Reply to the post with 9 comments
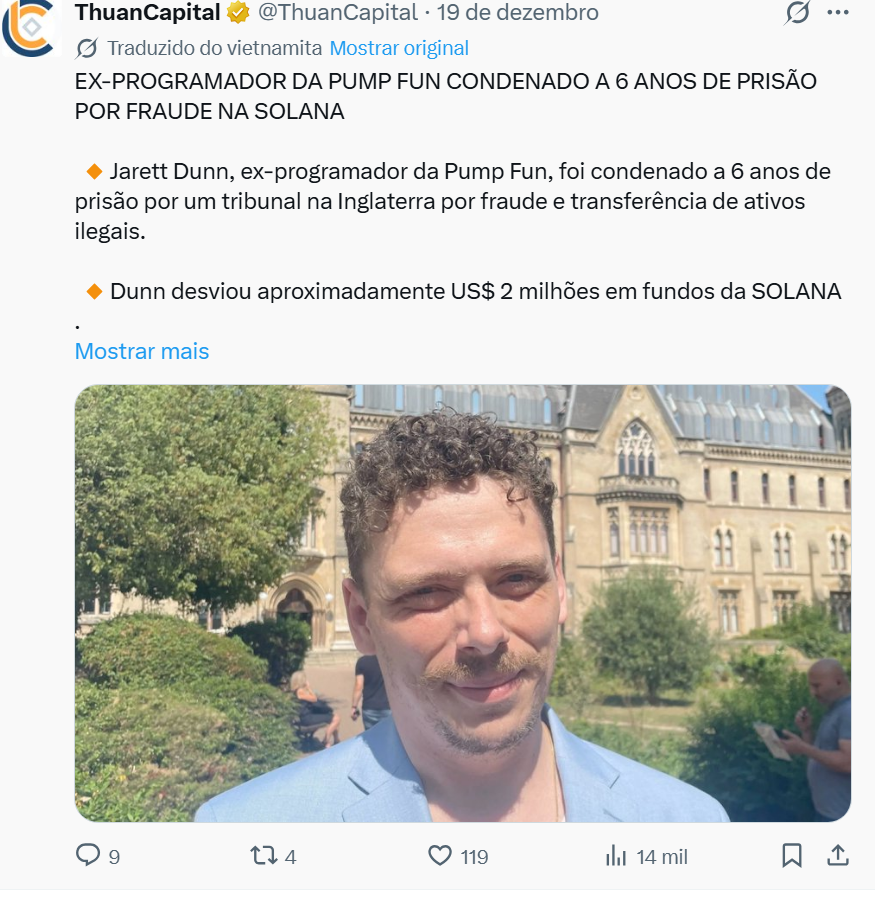This screenshot has width=875, height=900. point(98,856)
